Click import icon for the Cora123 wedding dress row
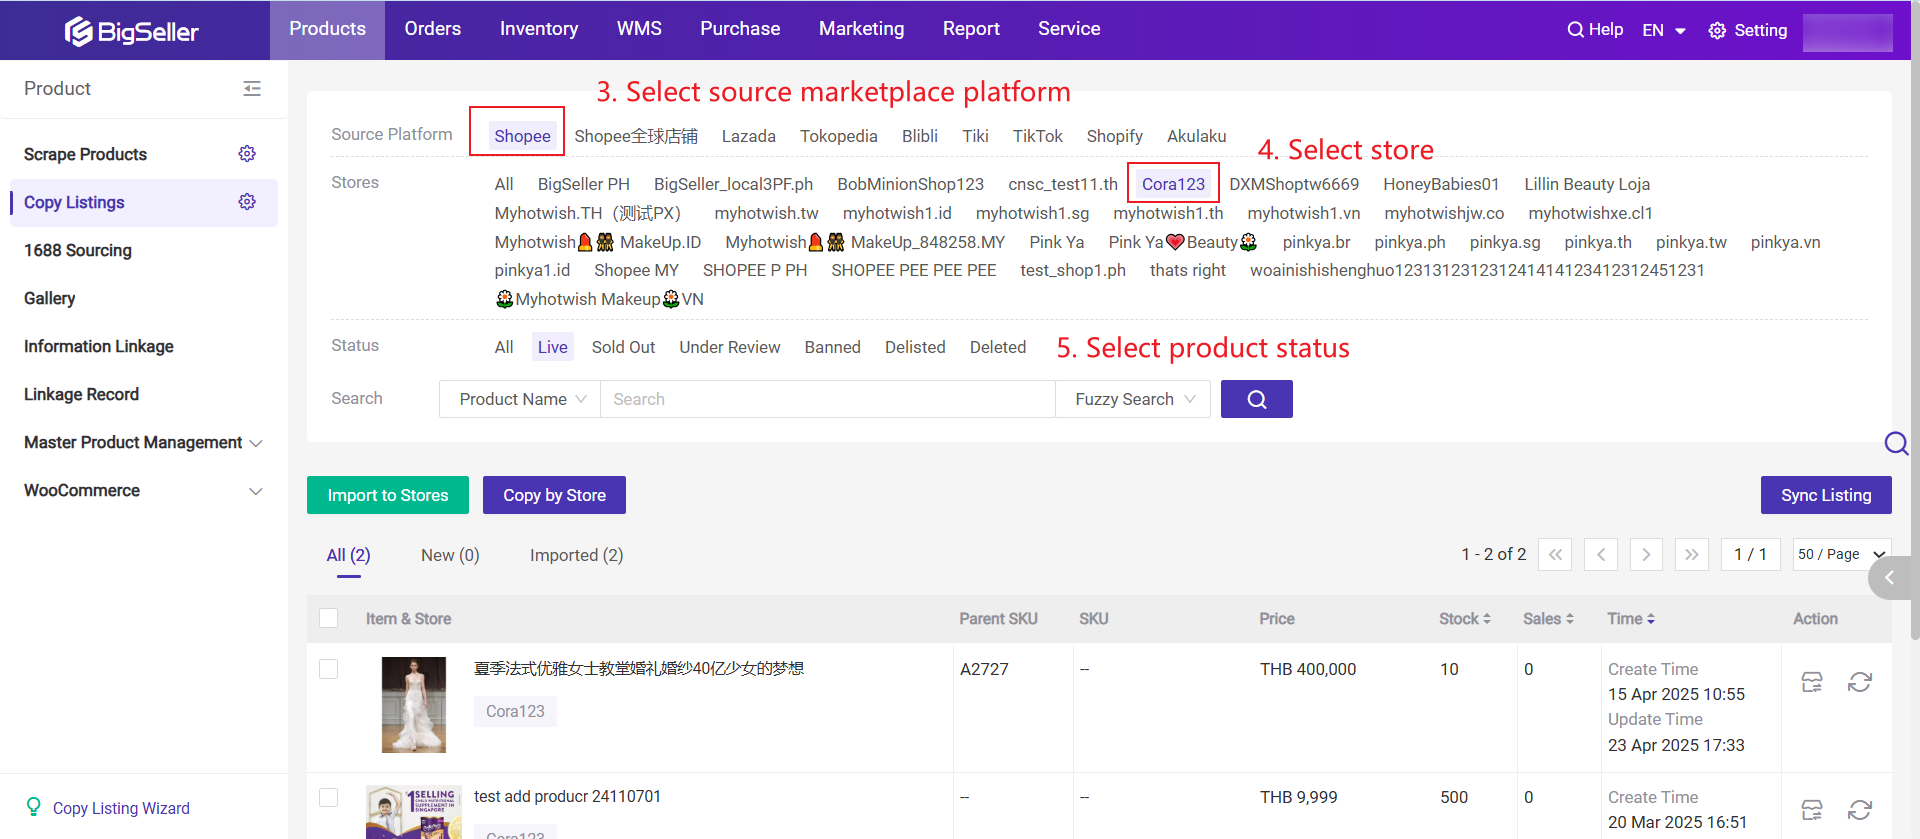The height and width of the screenshot is (839, 1920). (x=1812, y=682)
